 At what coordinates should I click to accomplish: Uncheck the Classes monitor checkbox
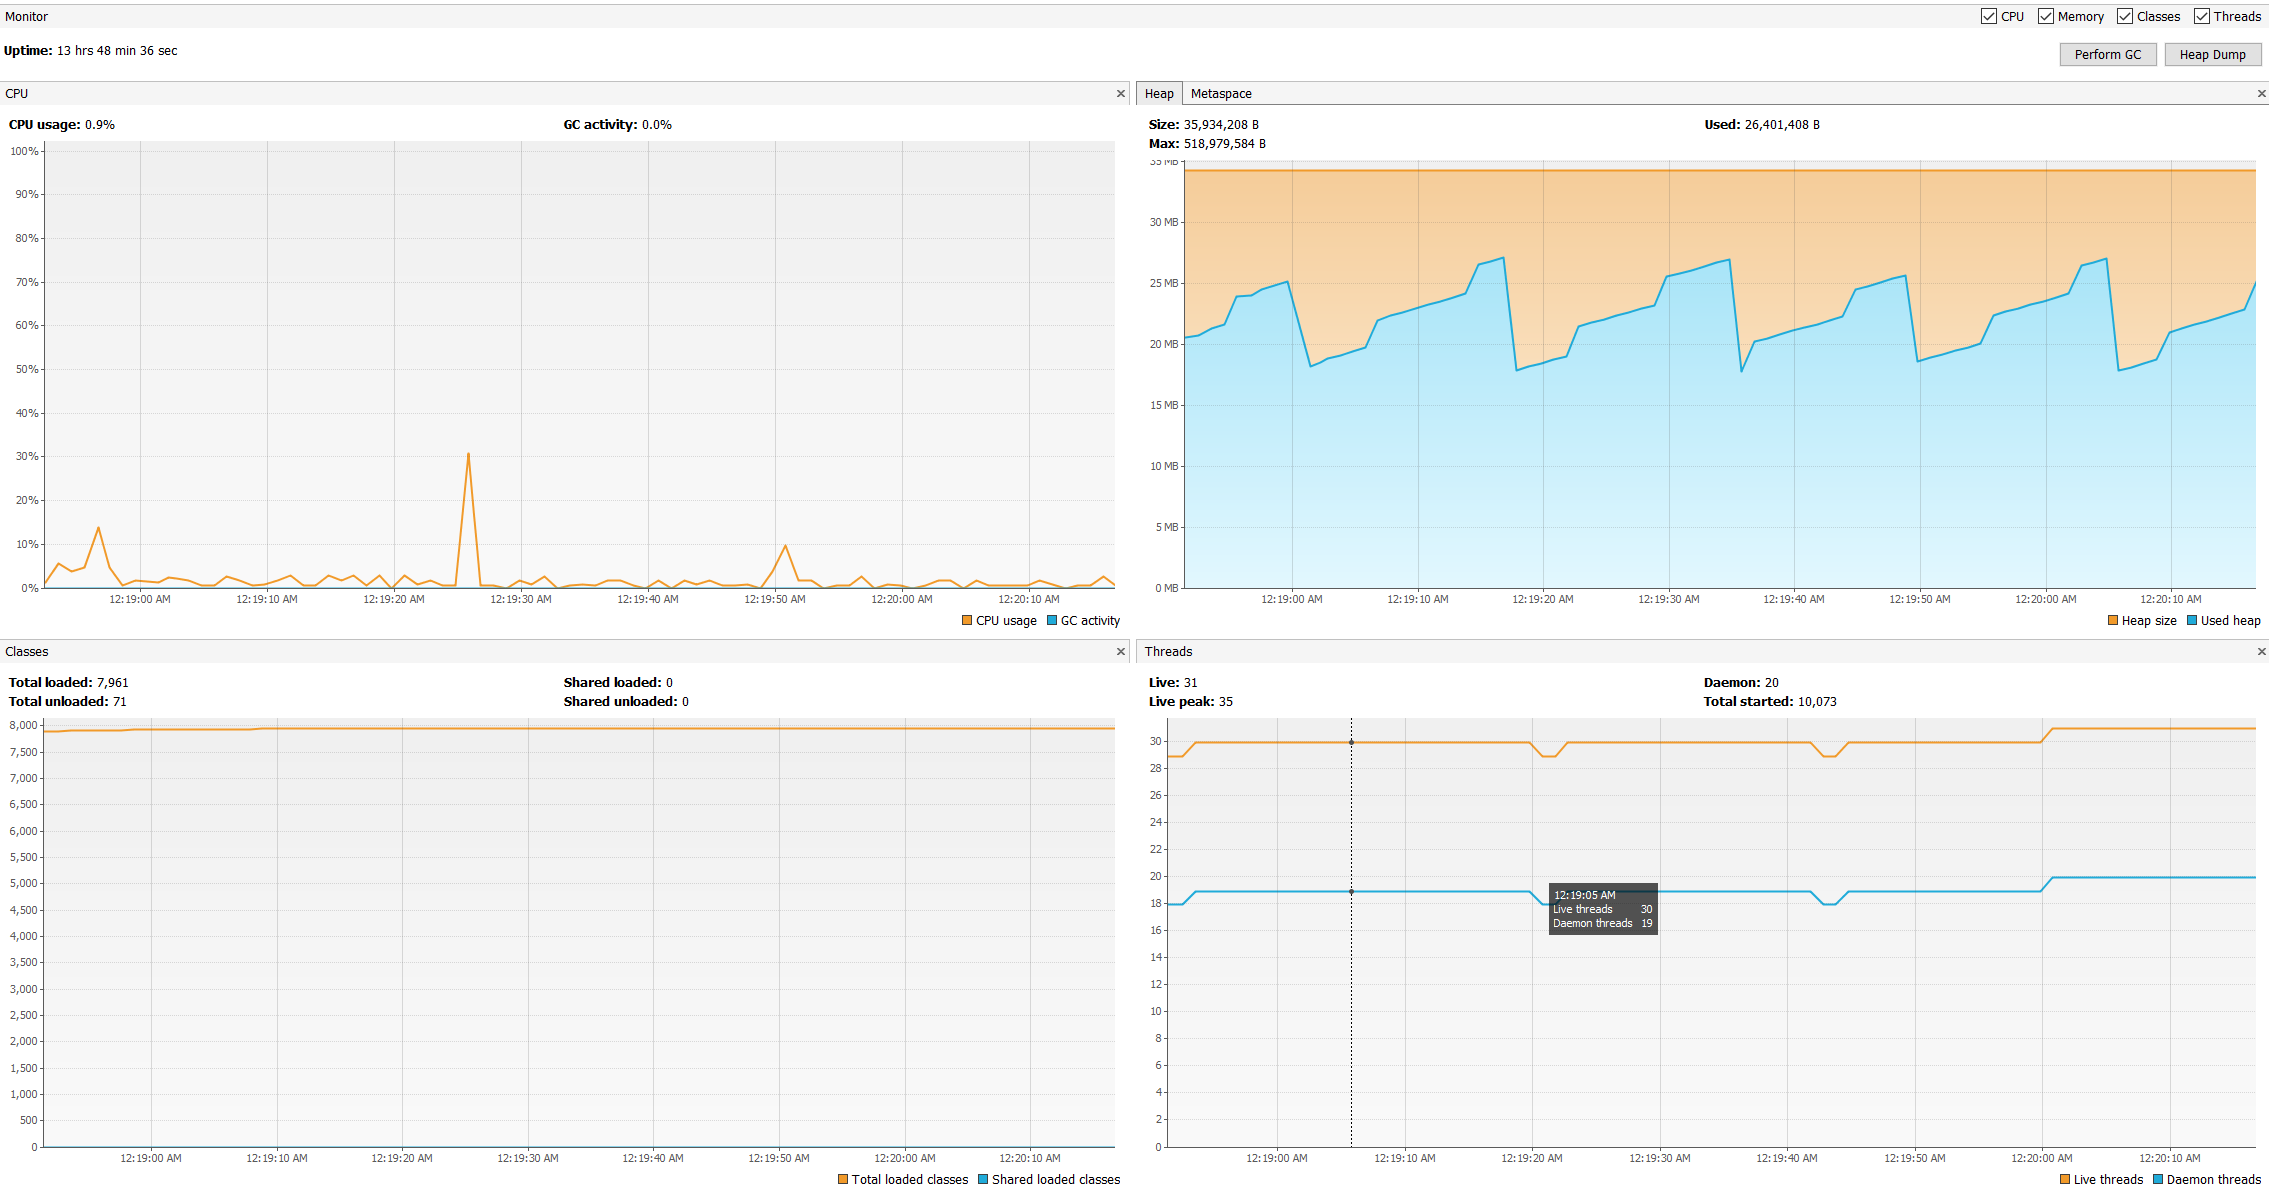click(x=2125, y=15)
